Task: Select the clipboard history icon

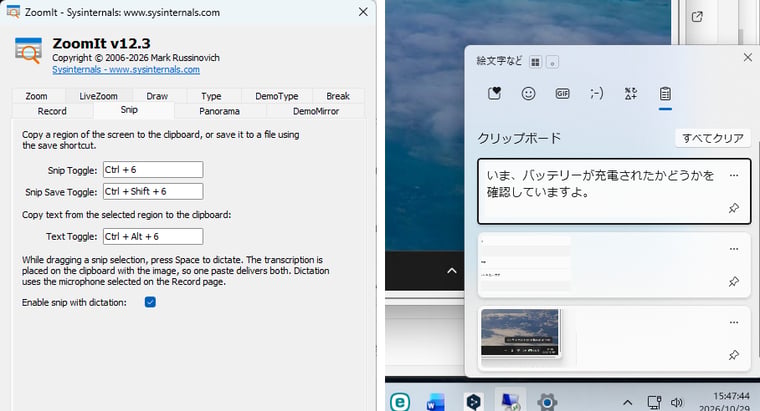Action: (x=665, y=93)
